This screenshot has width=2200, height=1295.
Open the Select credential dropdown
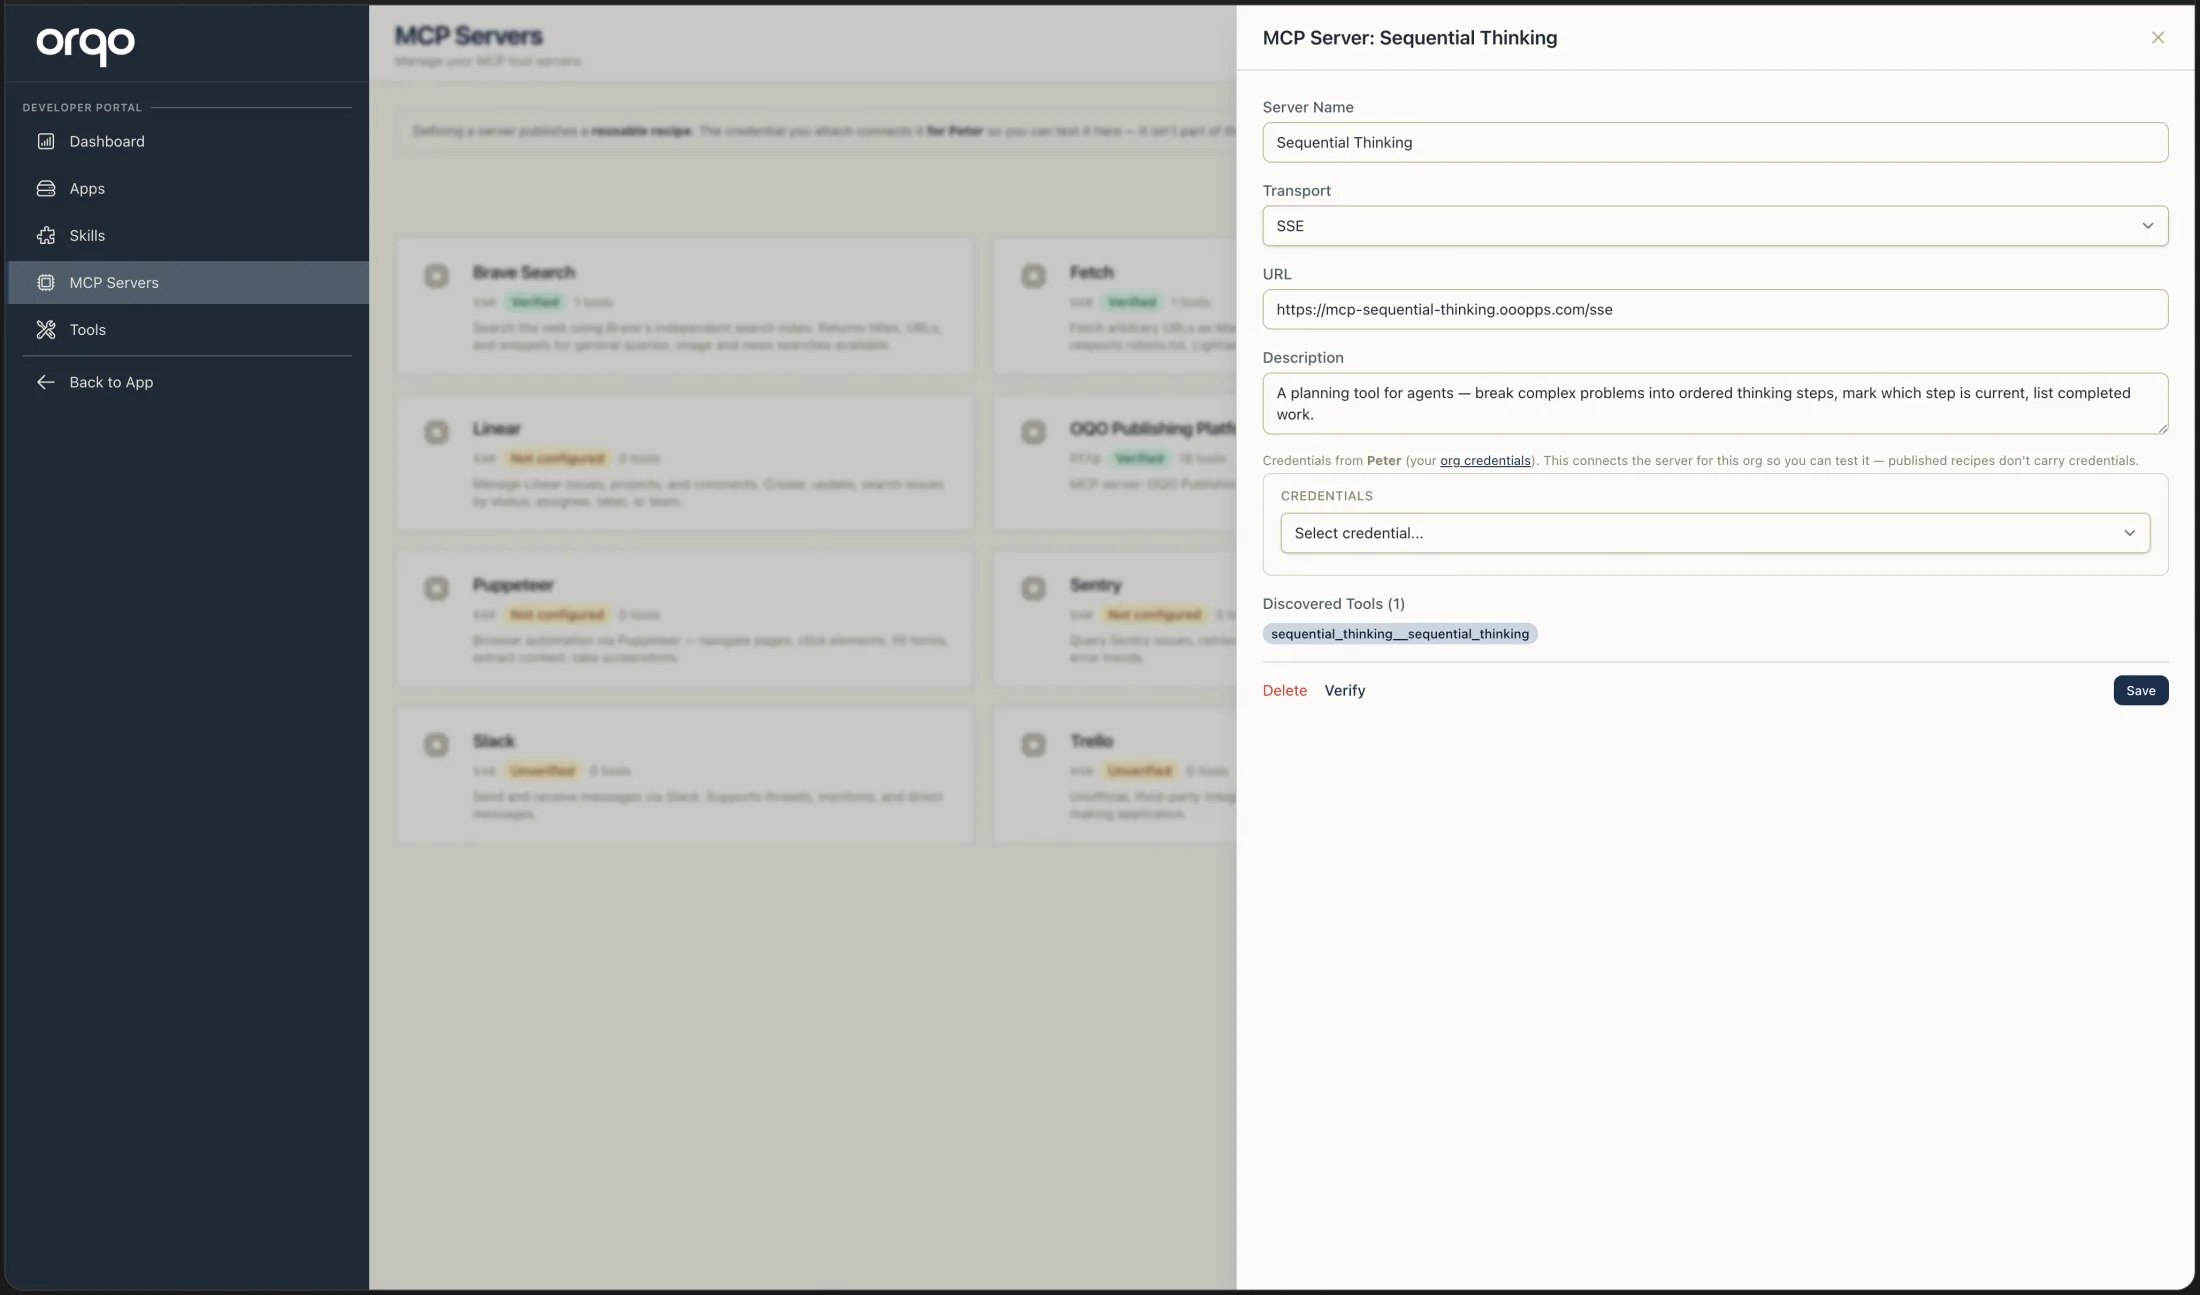click(1715, 533)
